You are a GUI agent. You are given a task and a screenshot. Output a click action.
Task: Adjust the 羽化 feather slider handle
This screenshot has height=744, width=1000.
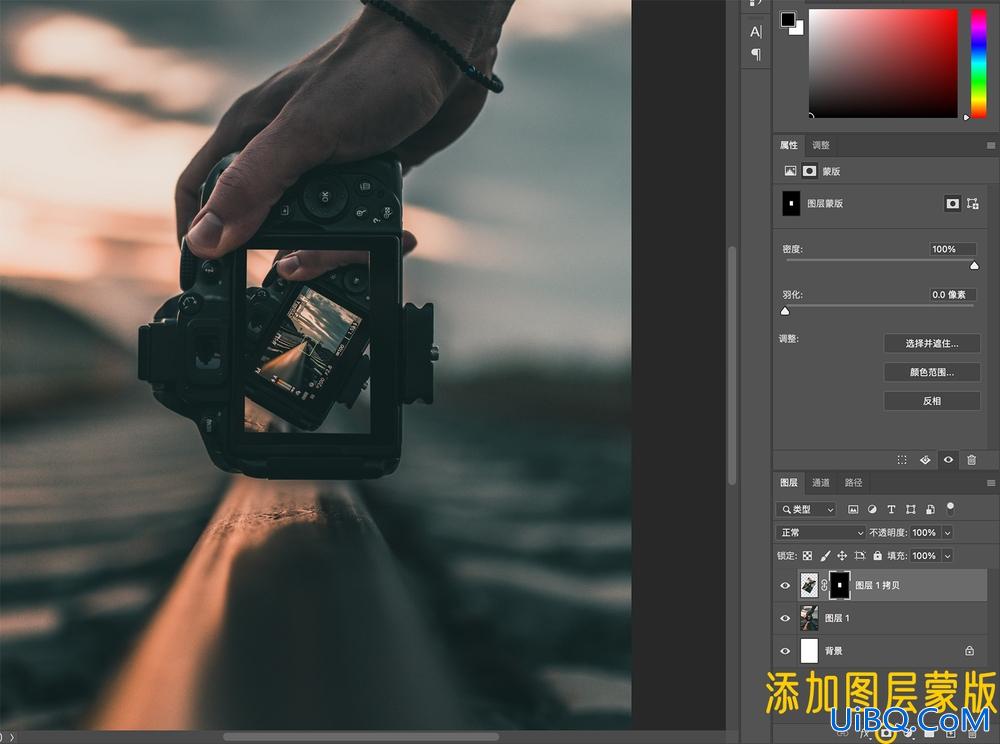click(785, 311)
